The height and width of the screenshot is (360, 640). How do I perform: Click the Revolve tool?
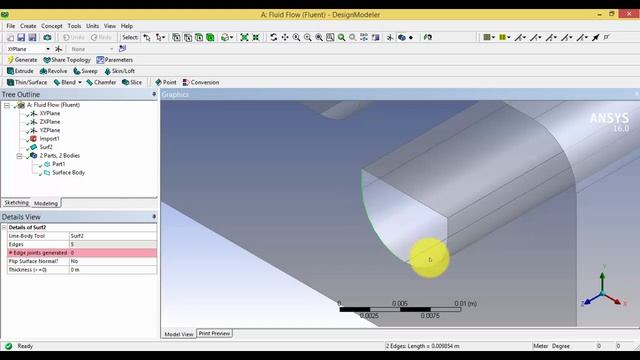(53, 71)
